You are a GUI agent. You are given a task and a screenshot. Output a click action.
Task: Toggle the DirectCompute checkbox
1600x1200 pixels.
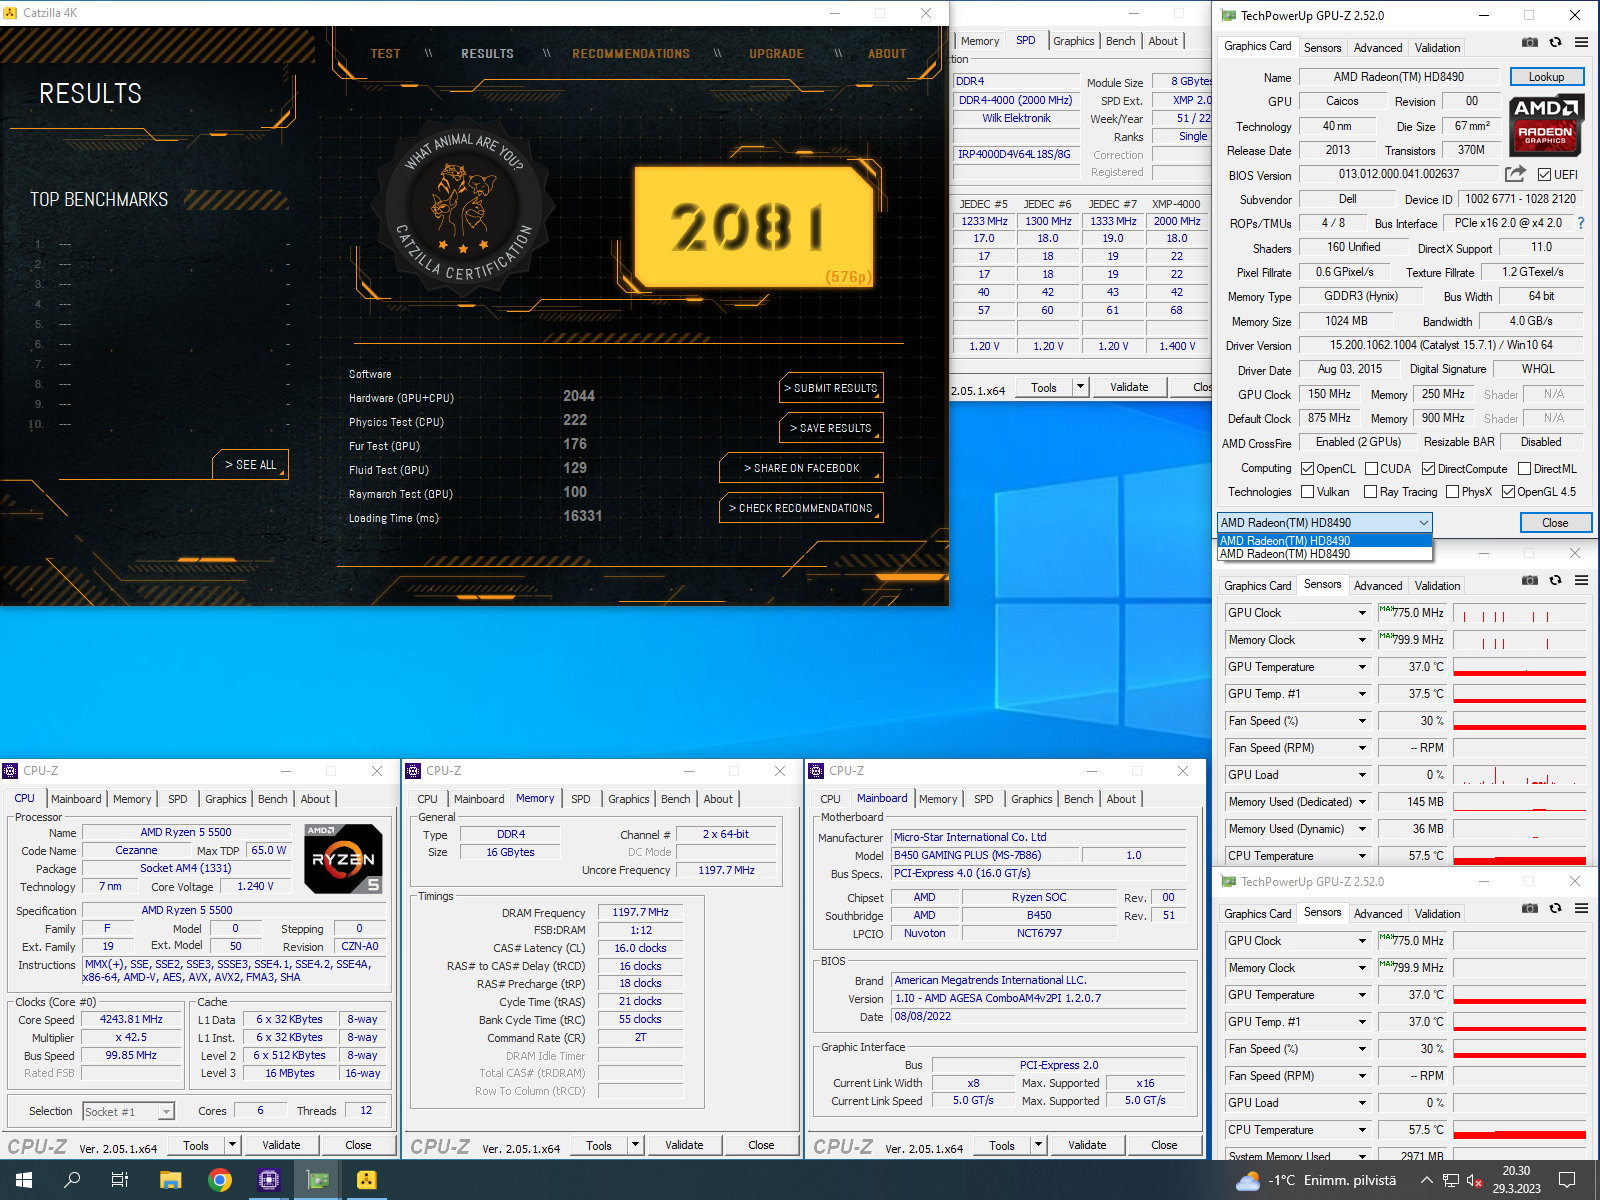pos(1428,468)
